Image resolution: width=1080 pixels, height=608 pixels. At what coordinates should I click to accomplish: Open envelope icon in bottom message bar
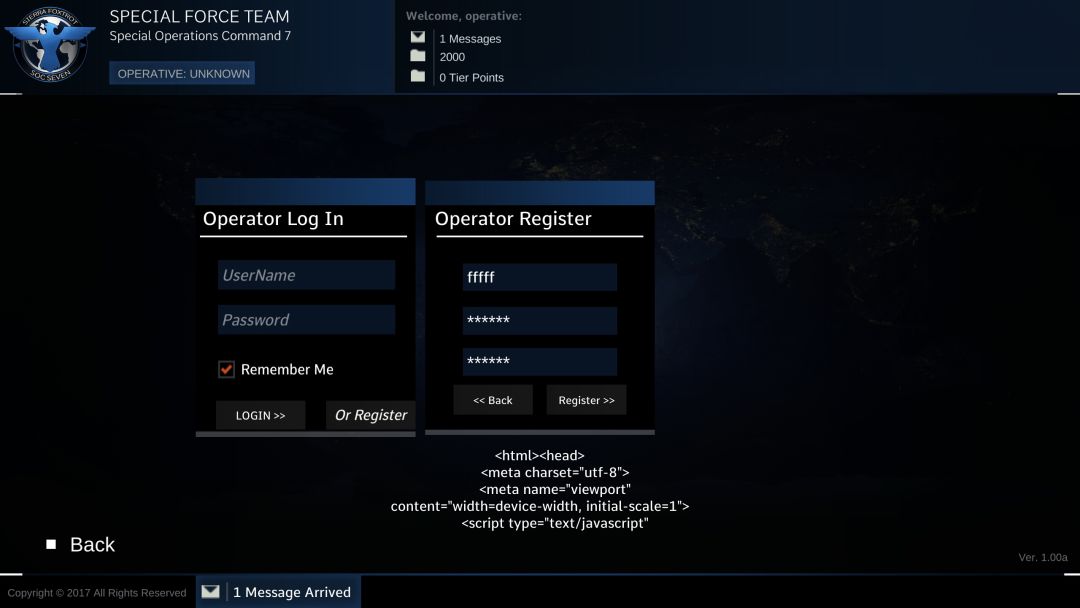coord(211,591)
